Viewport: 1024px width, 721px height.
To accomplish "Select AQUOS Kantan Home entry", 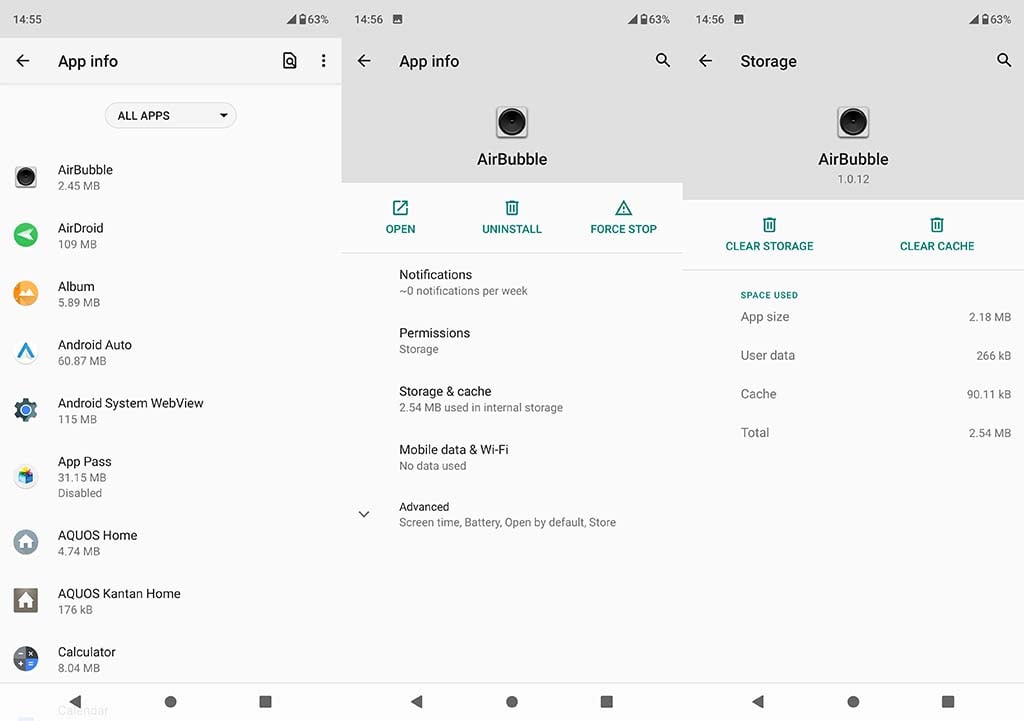I will click(x=170, y=600).
